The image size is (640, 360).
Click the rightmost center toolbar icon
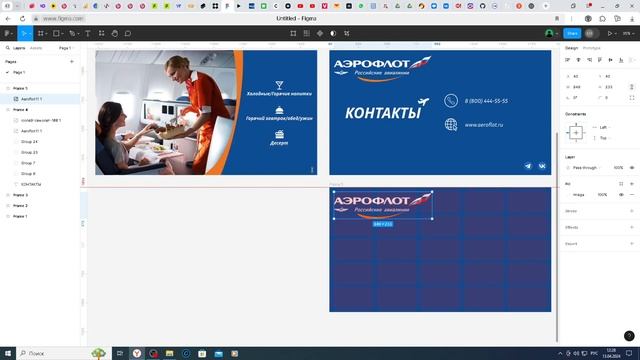point(347,33)
